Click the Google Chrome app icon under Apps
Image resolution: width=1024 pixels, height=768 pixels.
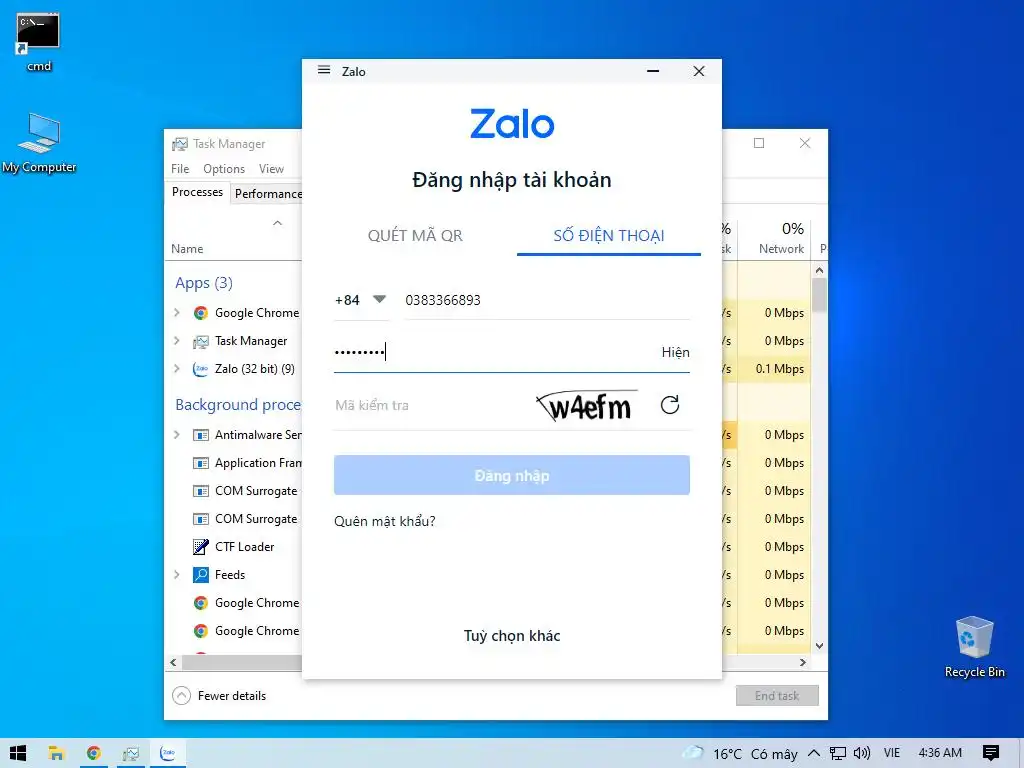(200, 313)
